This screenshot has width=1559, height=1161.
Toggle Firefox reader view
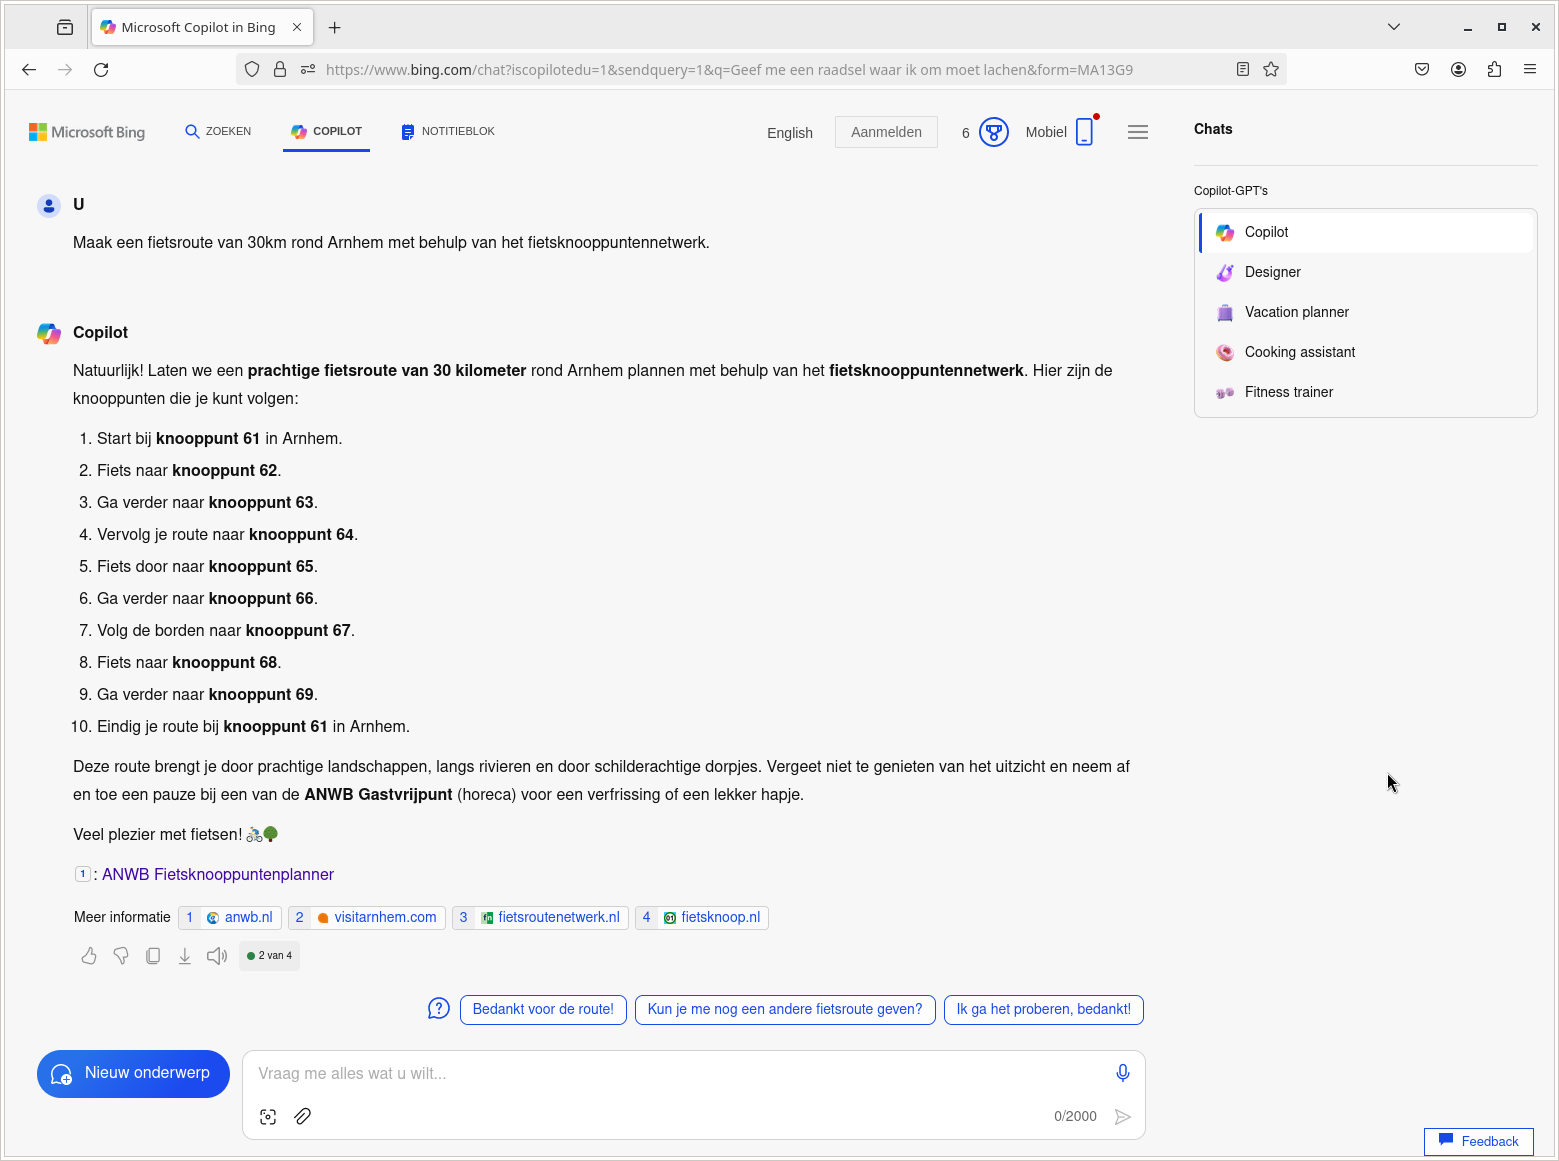pos(1243,69)
